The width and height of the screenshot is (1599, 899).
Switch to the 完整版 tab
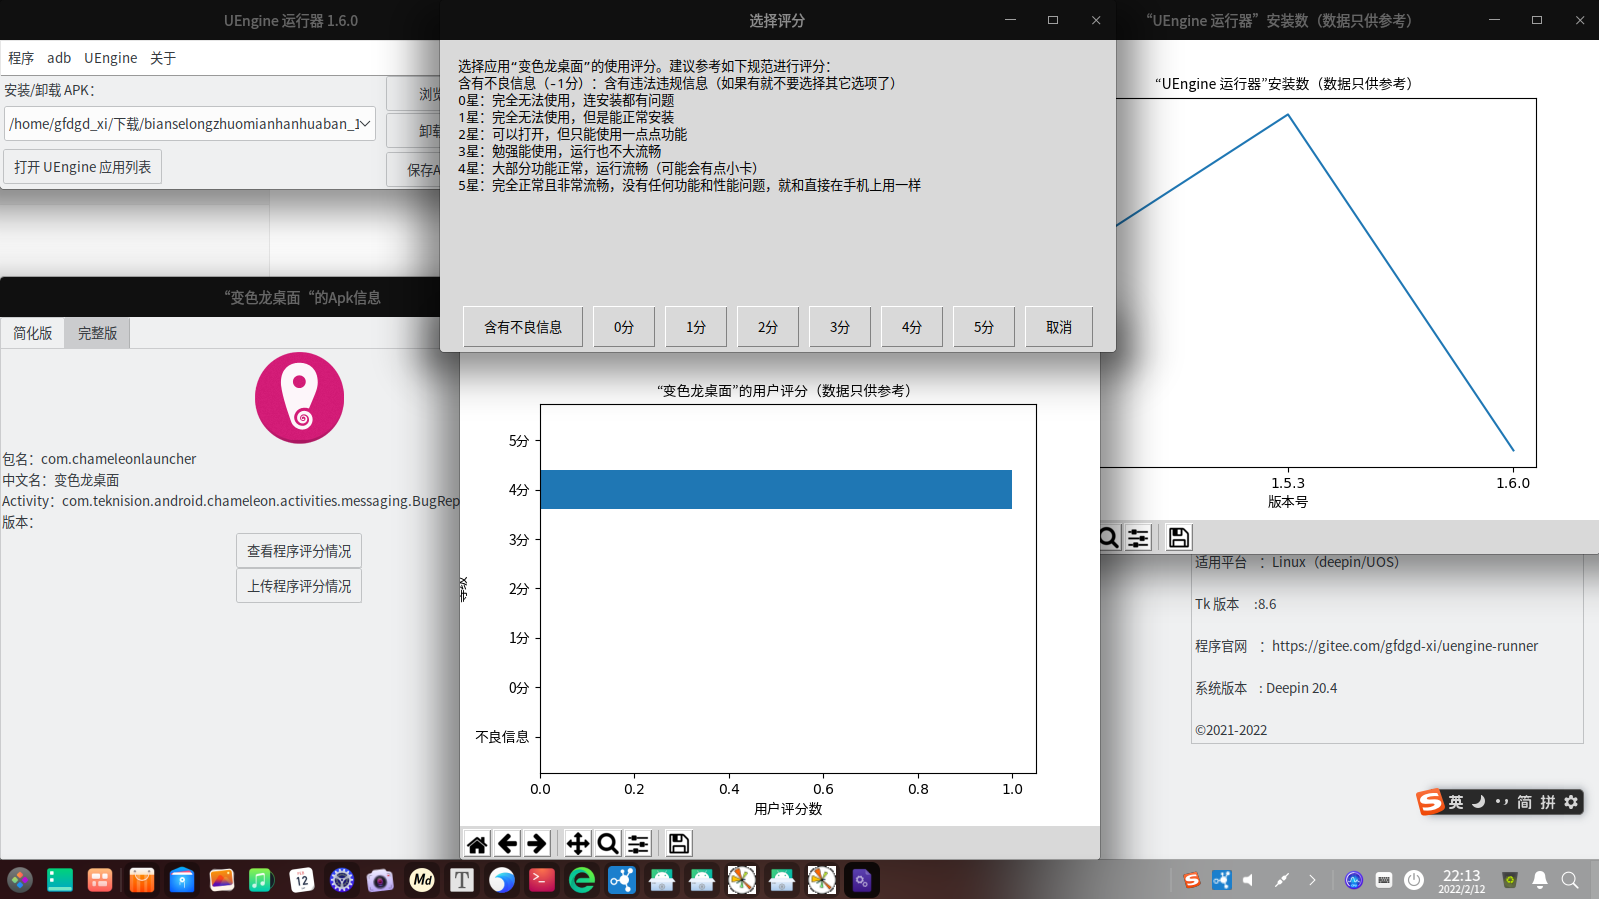tap(97, 333)
